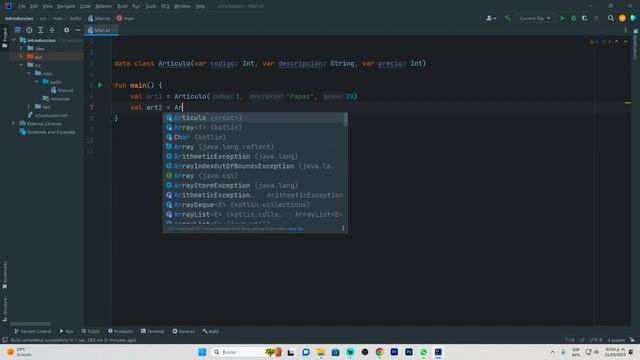Screen dimensions: 640x360
Task: Open WhatsApp from taskbar
Action: (x=424, y=352)
